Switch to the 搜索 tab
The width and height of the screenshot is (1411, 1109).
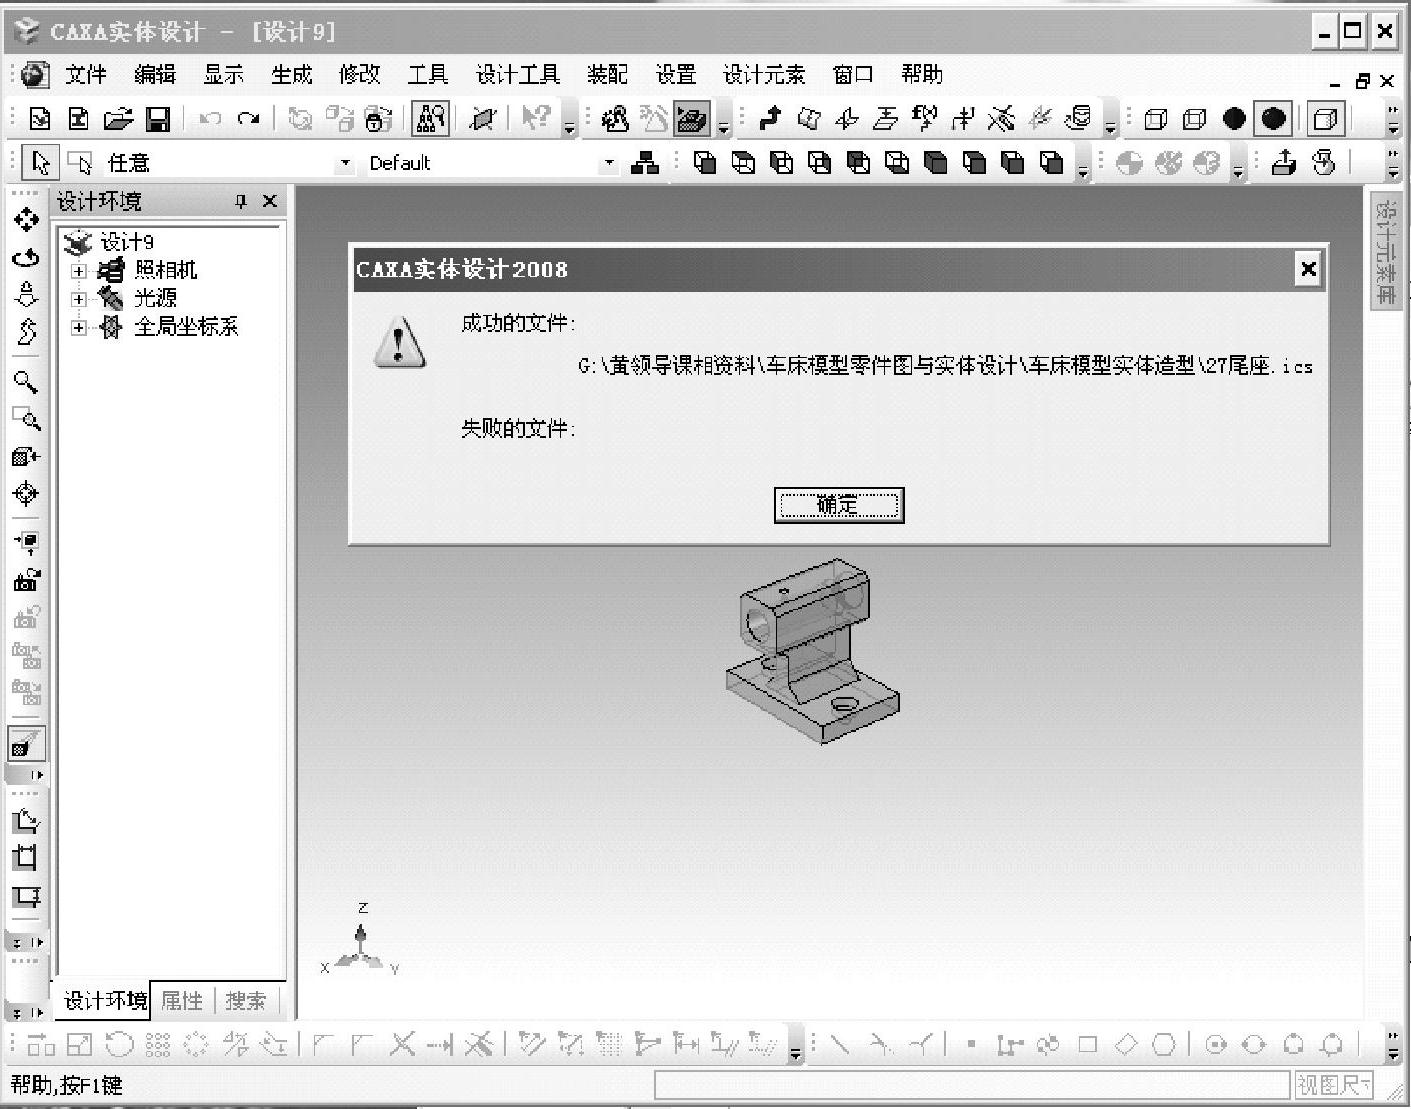click(x=245, y=1000)
